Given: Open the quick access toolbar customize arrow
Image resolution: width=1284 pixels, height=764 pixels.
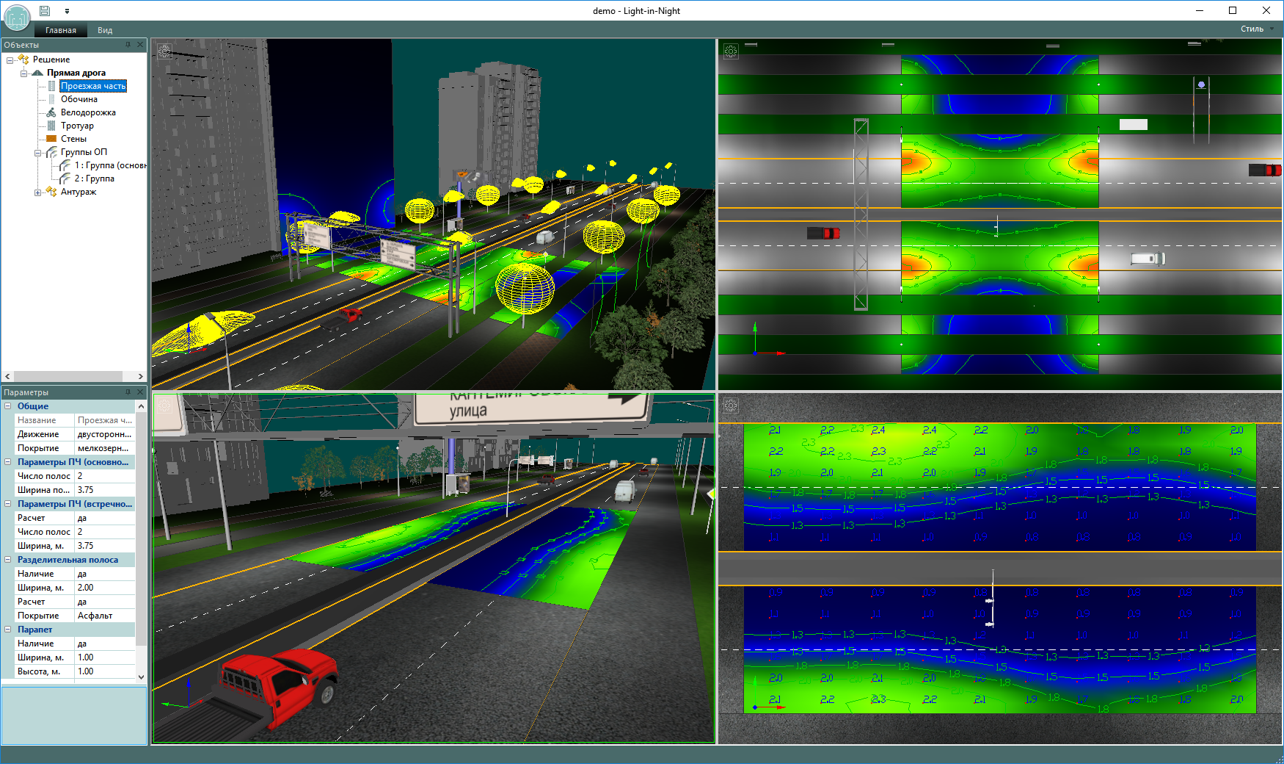Looking at the screenshot, I should [x=67, y=11].
